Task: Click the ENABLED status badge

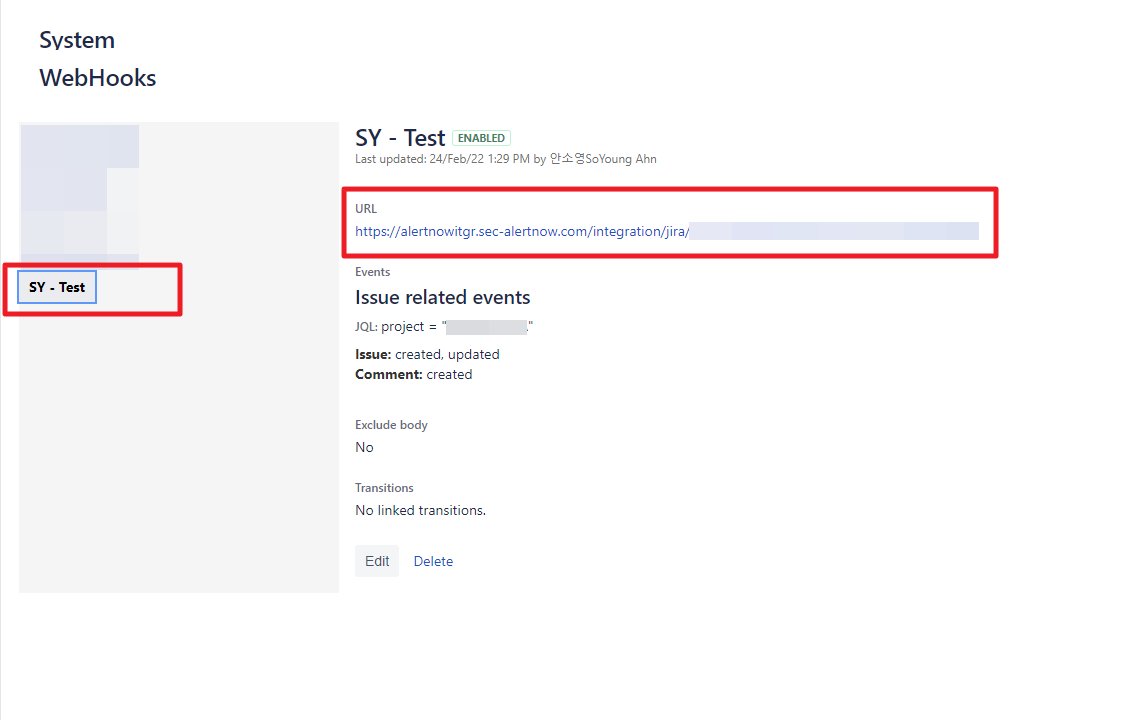Action: pos(481,138)
